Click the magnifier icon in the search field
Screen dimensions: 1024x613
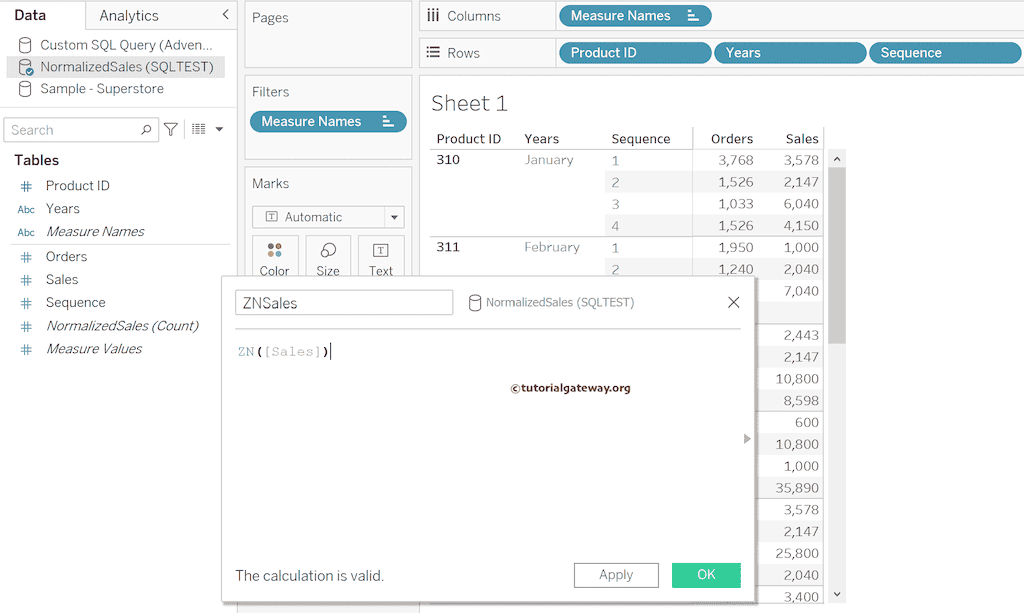pos(147,130)
